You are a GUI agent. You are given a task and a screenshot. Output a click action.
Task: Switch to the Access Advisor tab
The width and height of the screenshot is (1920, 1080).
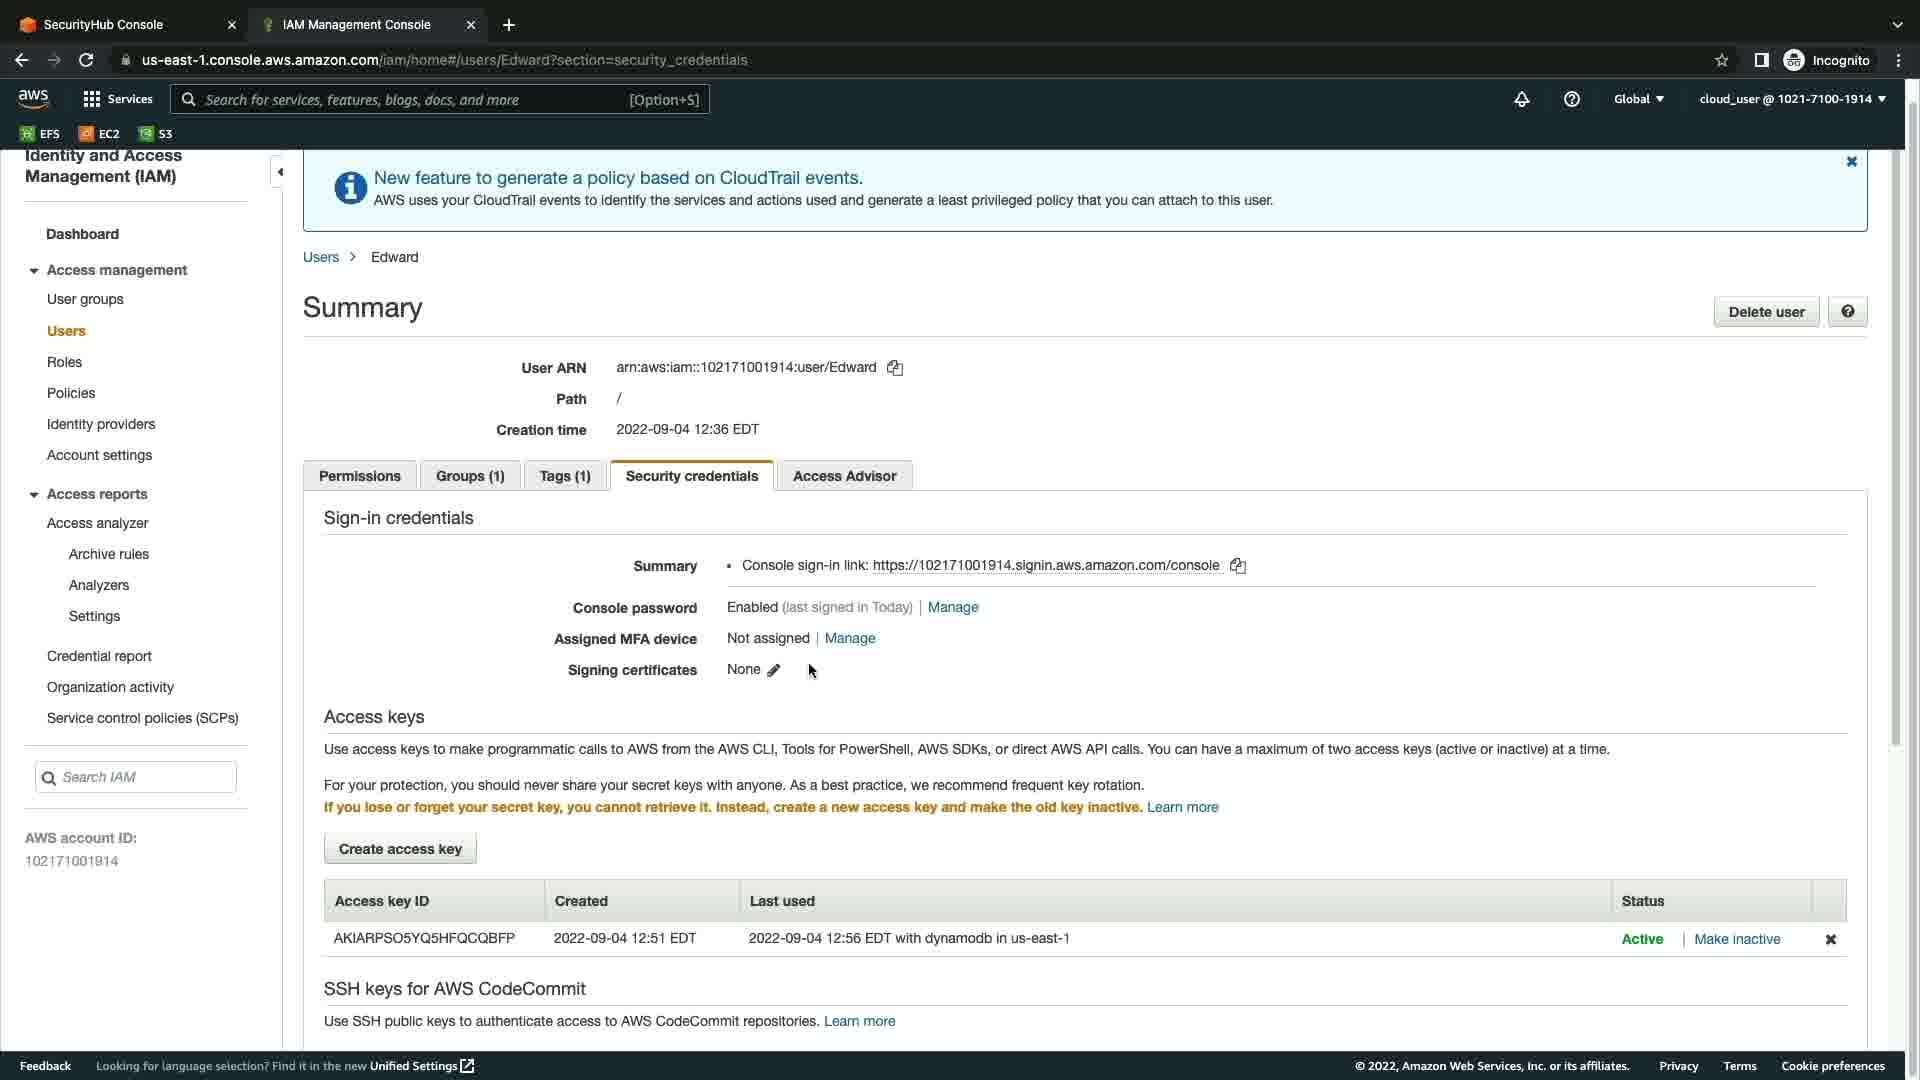[x=844, y=476]
